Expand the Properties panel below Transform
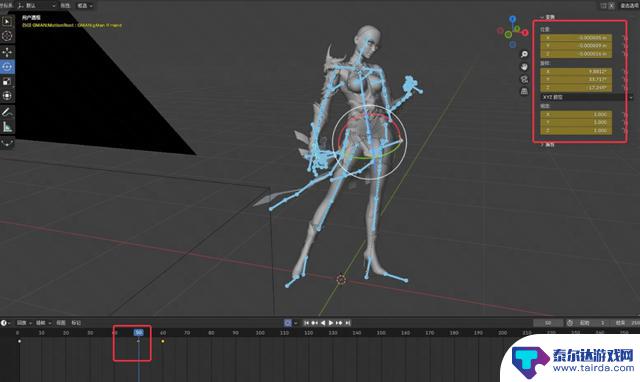This screenshot has height=382, width=640. [547, 145]
